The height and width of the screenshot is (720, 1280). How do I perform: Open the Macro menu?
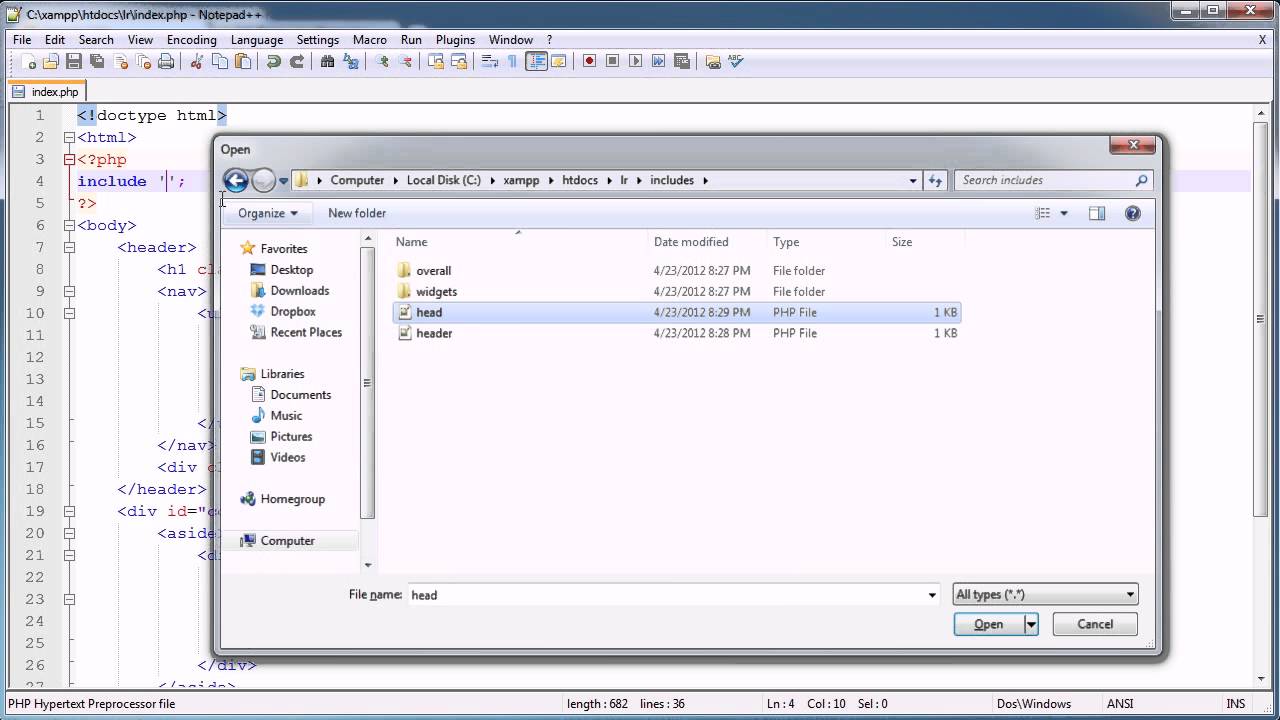point(370,40)
